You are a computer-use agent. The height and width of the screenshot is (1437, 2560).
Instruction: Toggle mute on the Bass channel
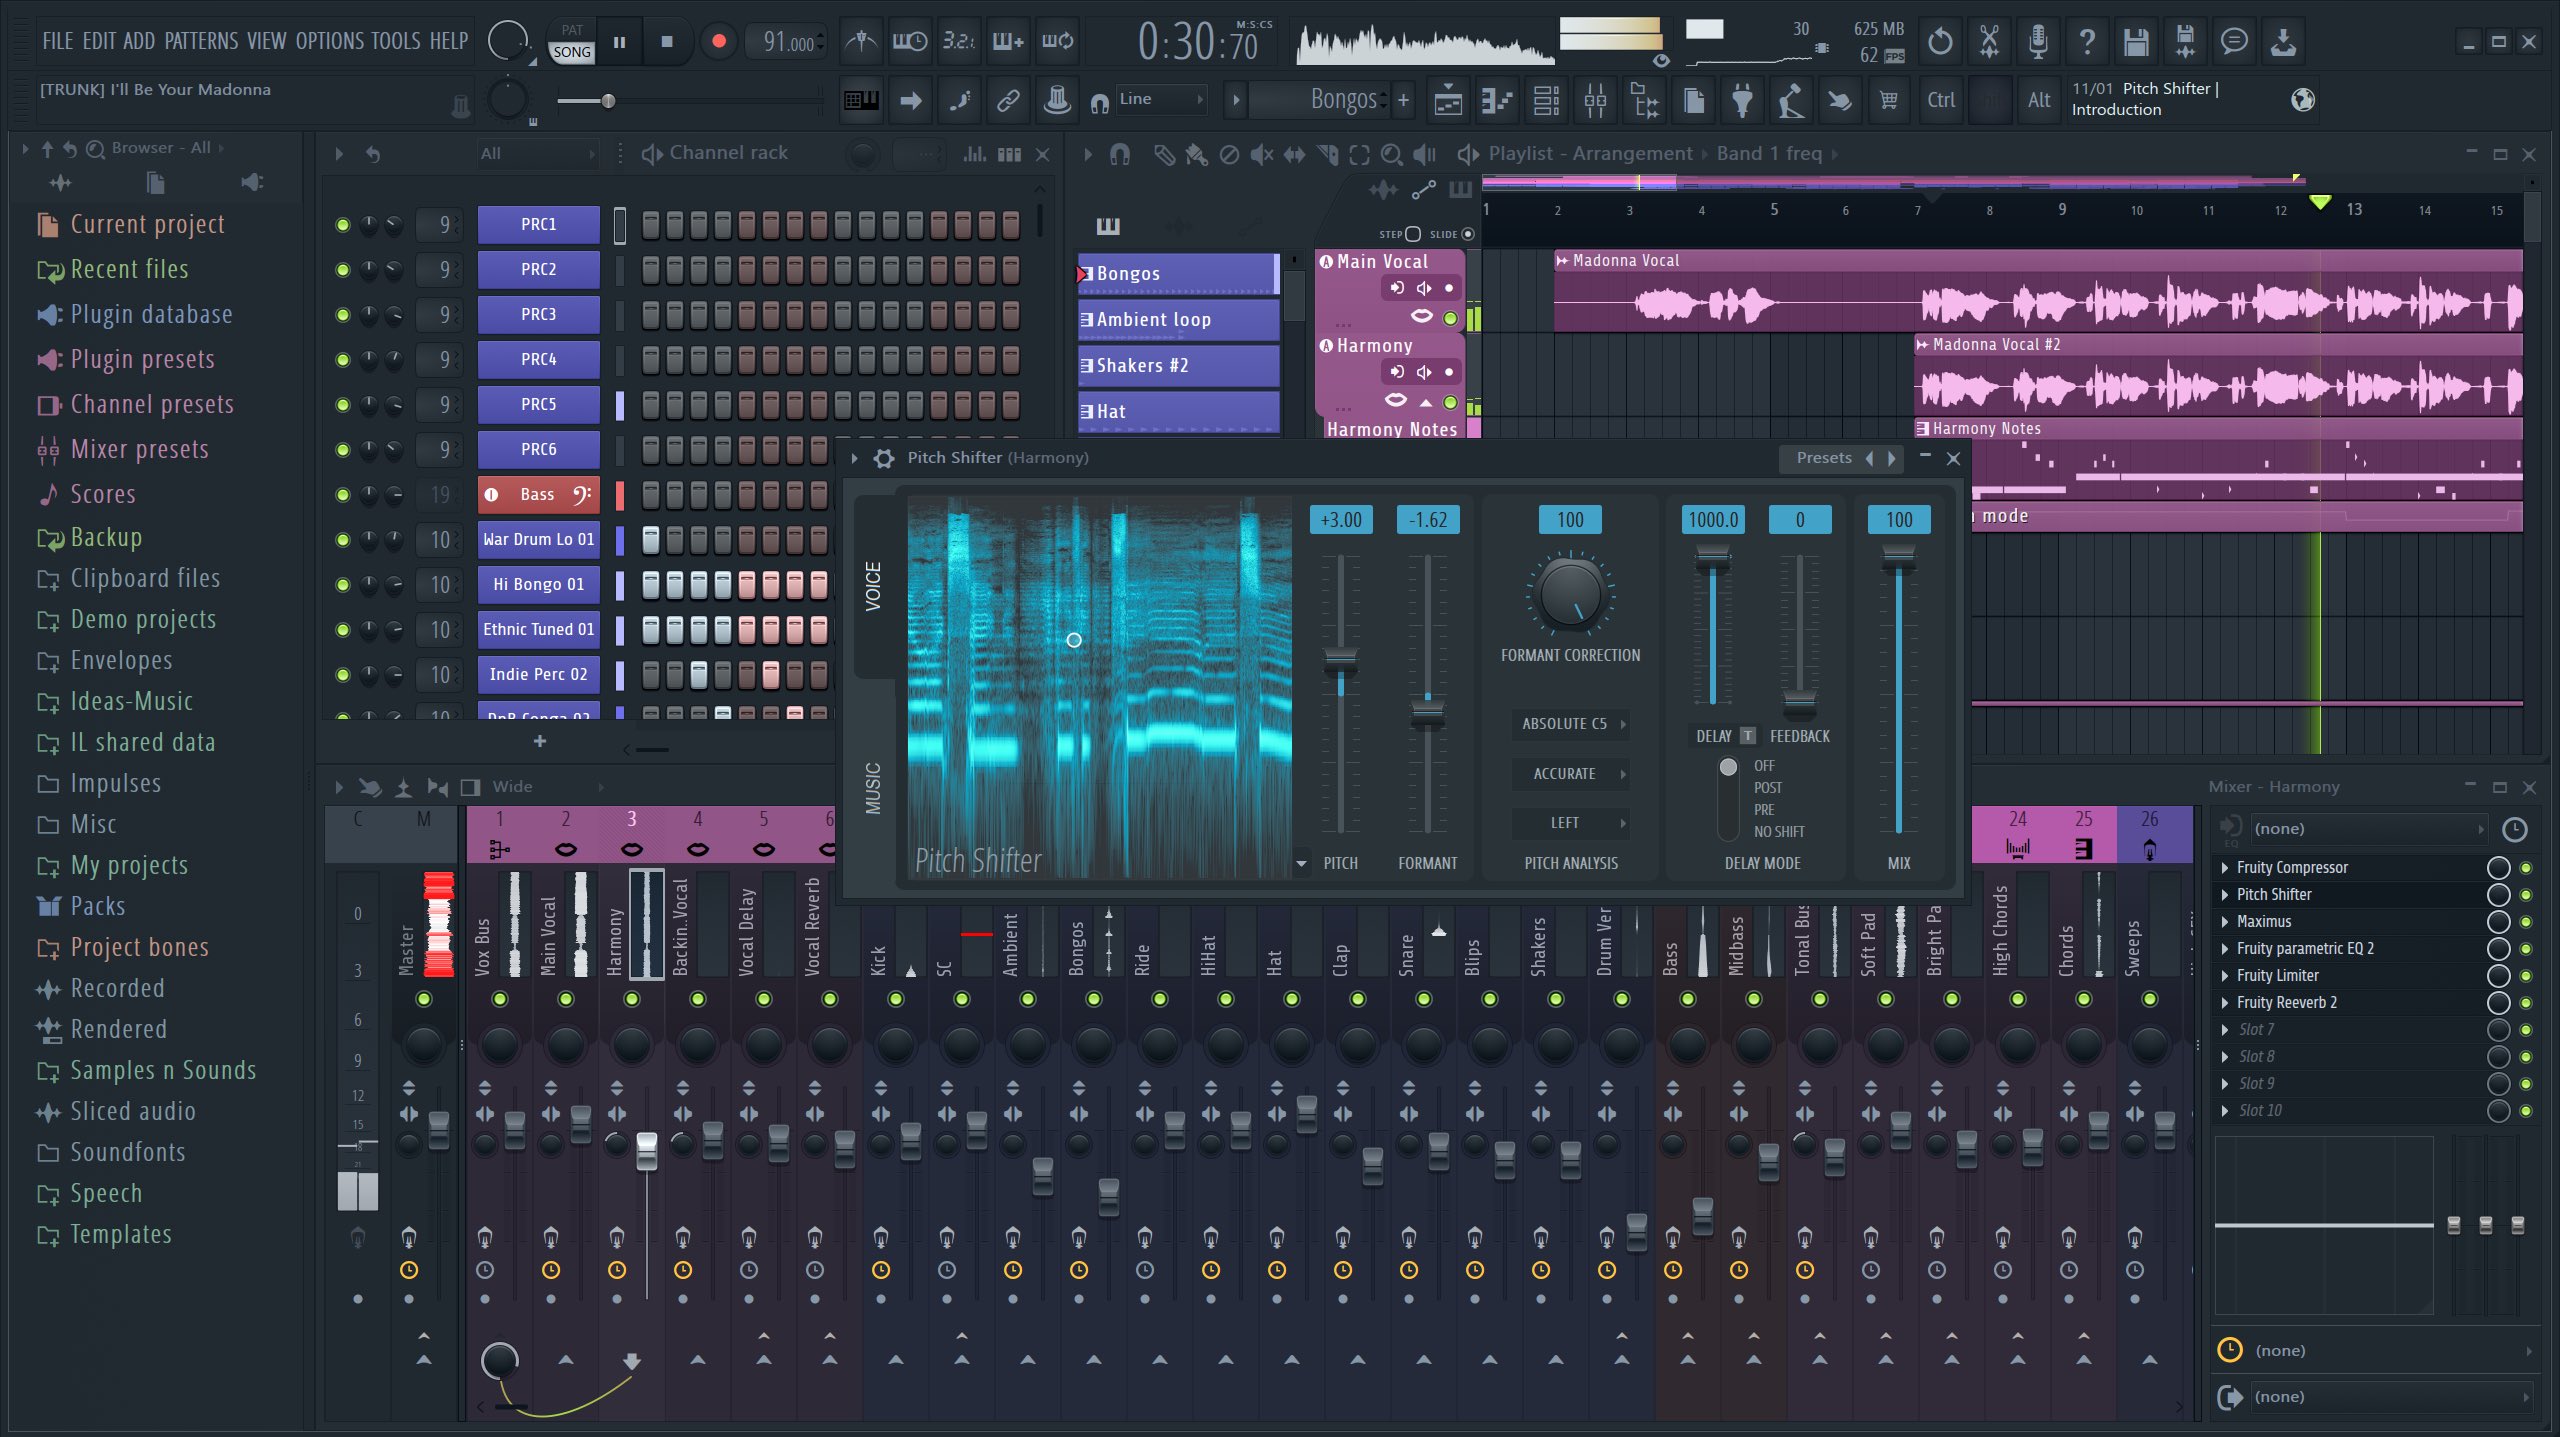[339, 494]
